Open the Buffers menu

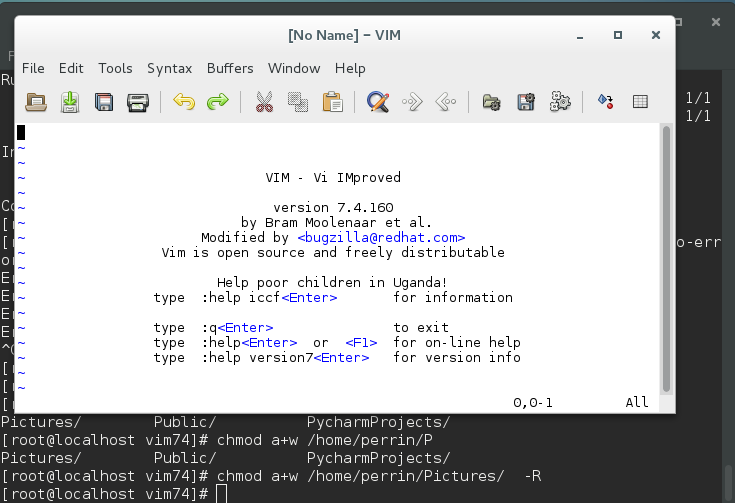[x=230, y=68]
